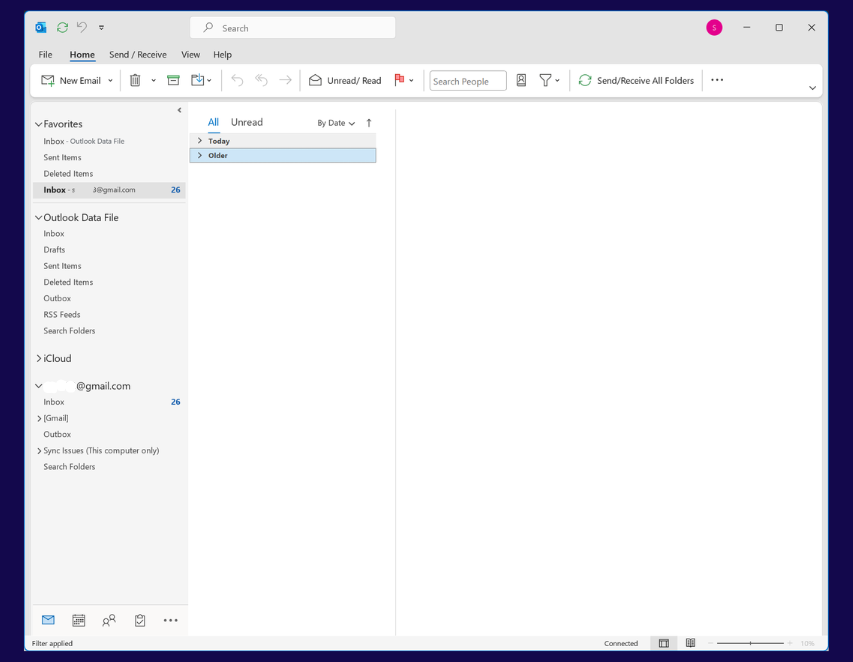Select the gmail Inbox favorite with 26
This screenshot has height=662, width=853.
(x=109, y=190)
